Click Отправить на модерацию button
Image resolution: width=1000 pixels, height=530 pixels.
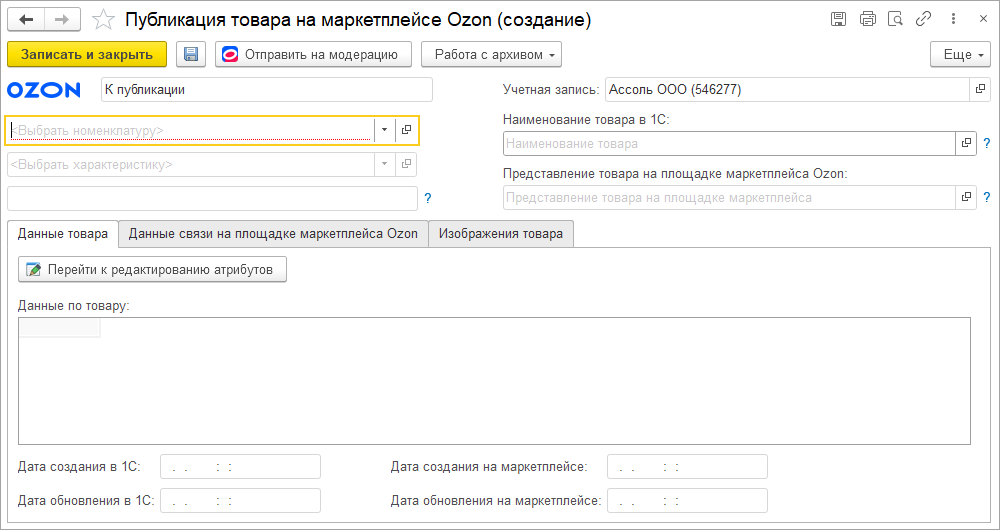[x=314, y=54]
